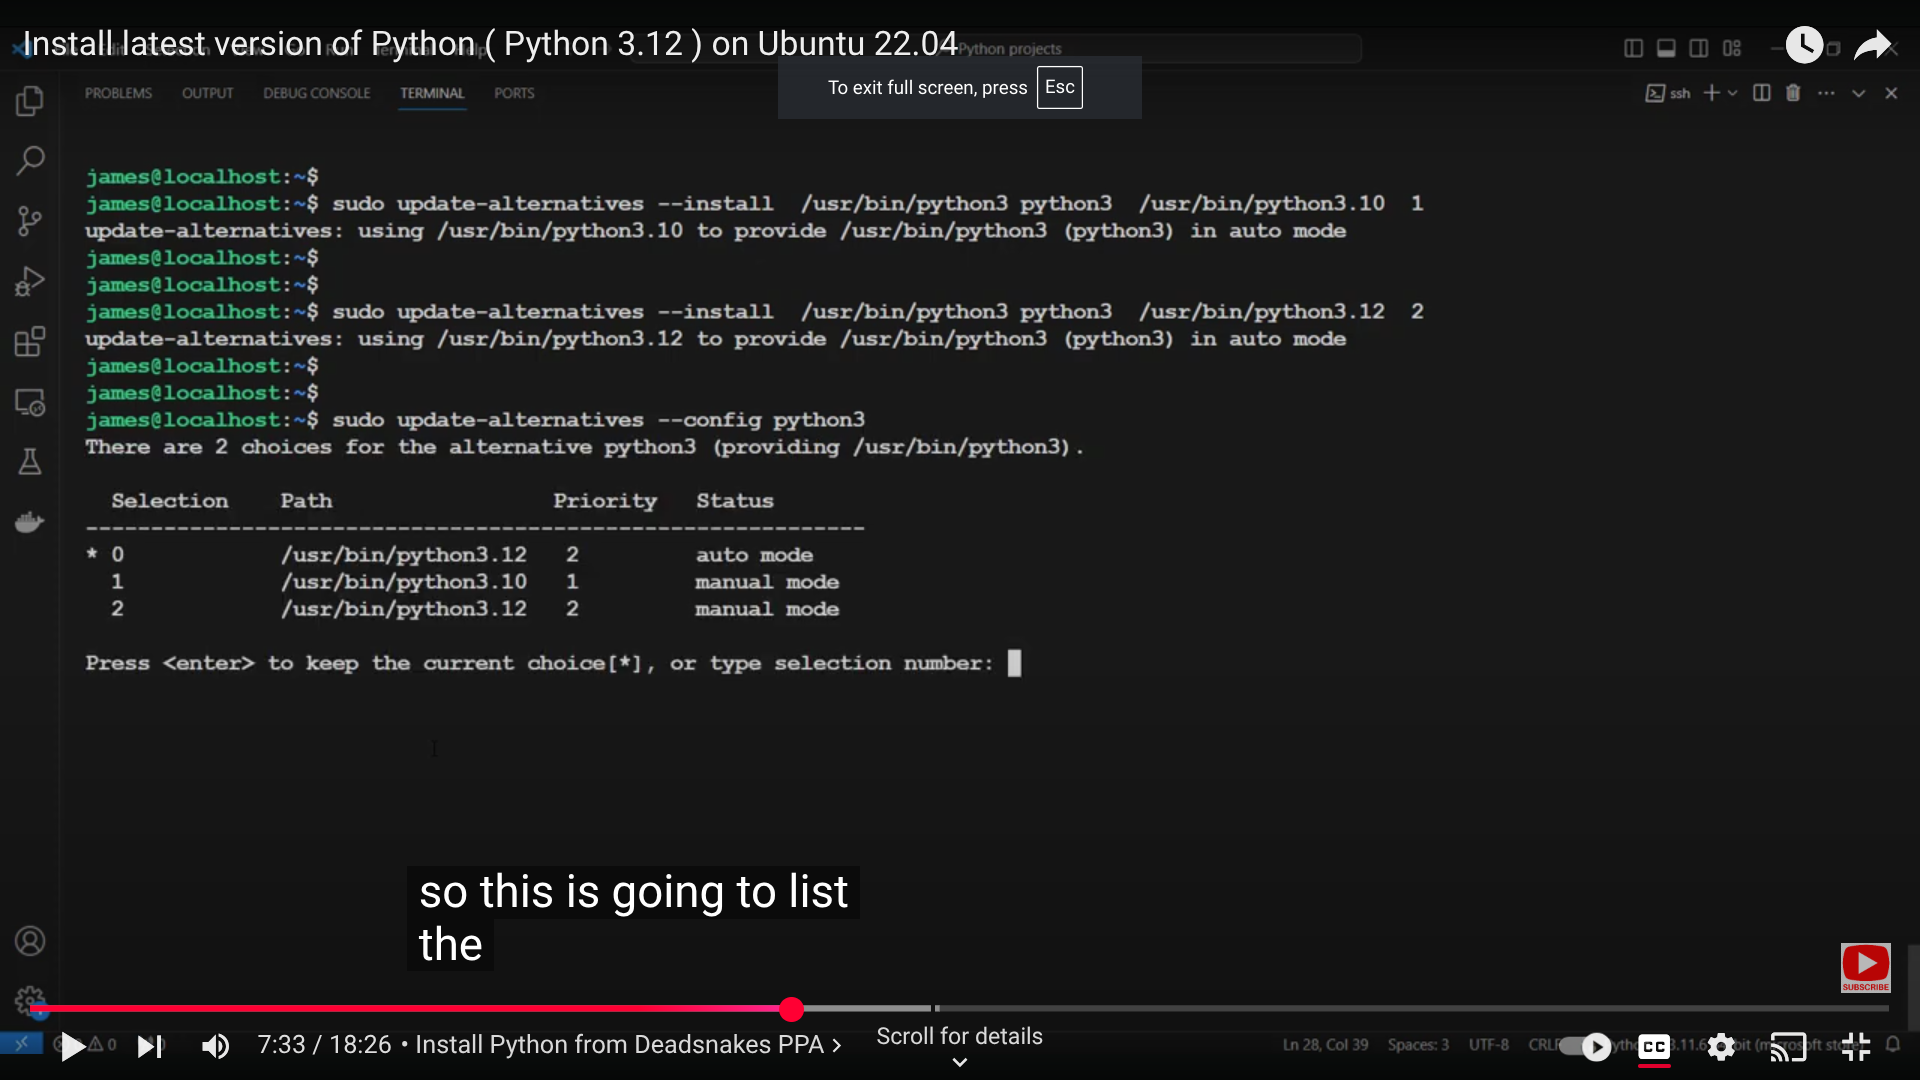Image resolution: width=1920 pixels, height=1080 pixels.
Task: Switch to the PORTS tab
Action: tap(514, 93)
